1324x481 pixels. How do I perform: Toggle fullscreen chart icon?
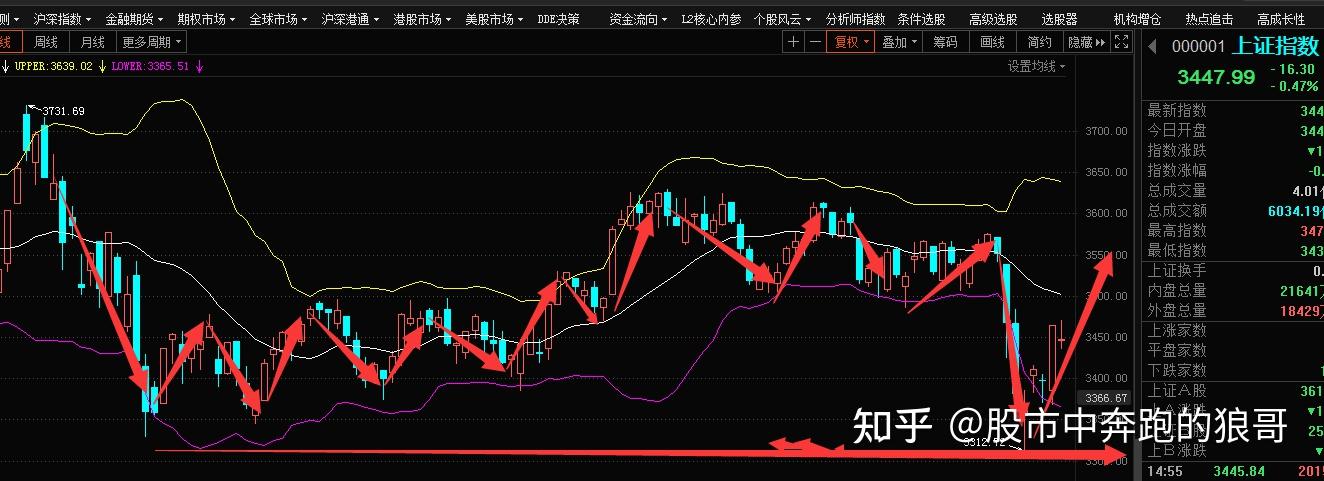click(x=1122, y=42)
